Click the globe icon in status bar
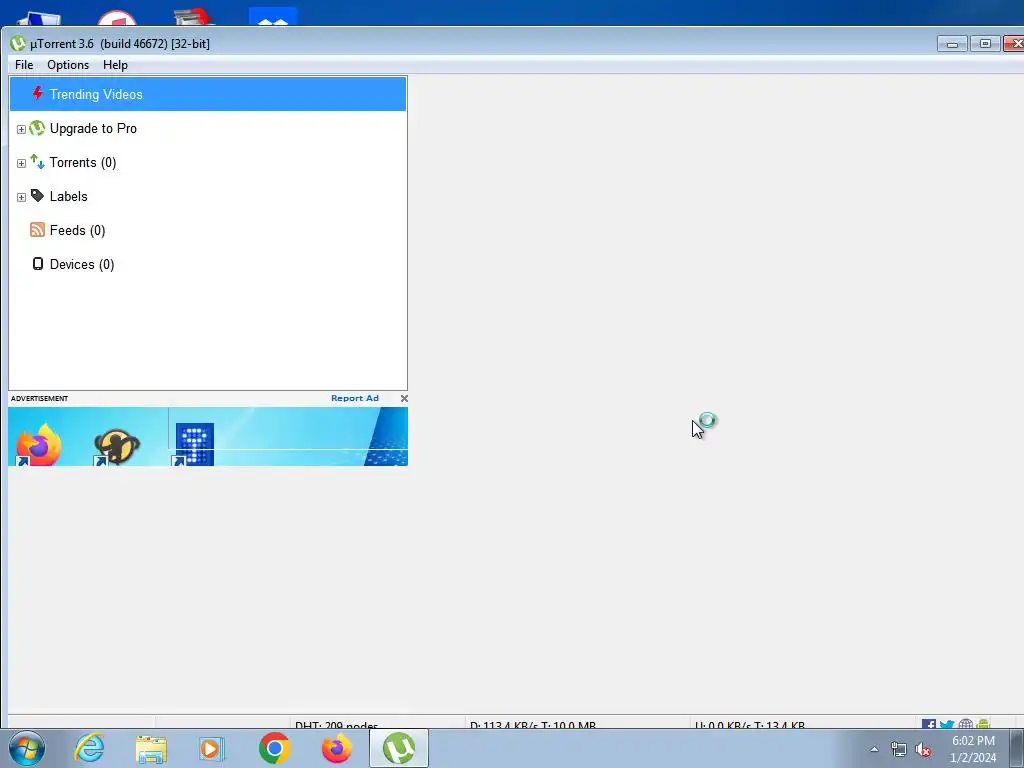This screenshot has height=768, width=1024. (x=965, y=724)
